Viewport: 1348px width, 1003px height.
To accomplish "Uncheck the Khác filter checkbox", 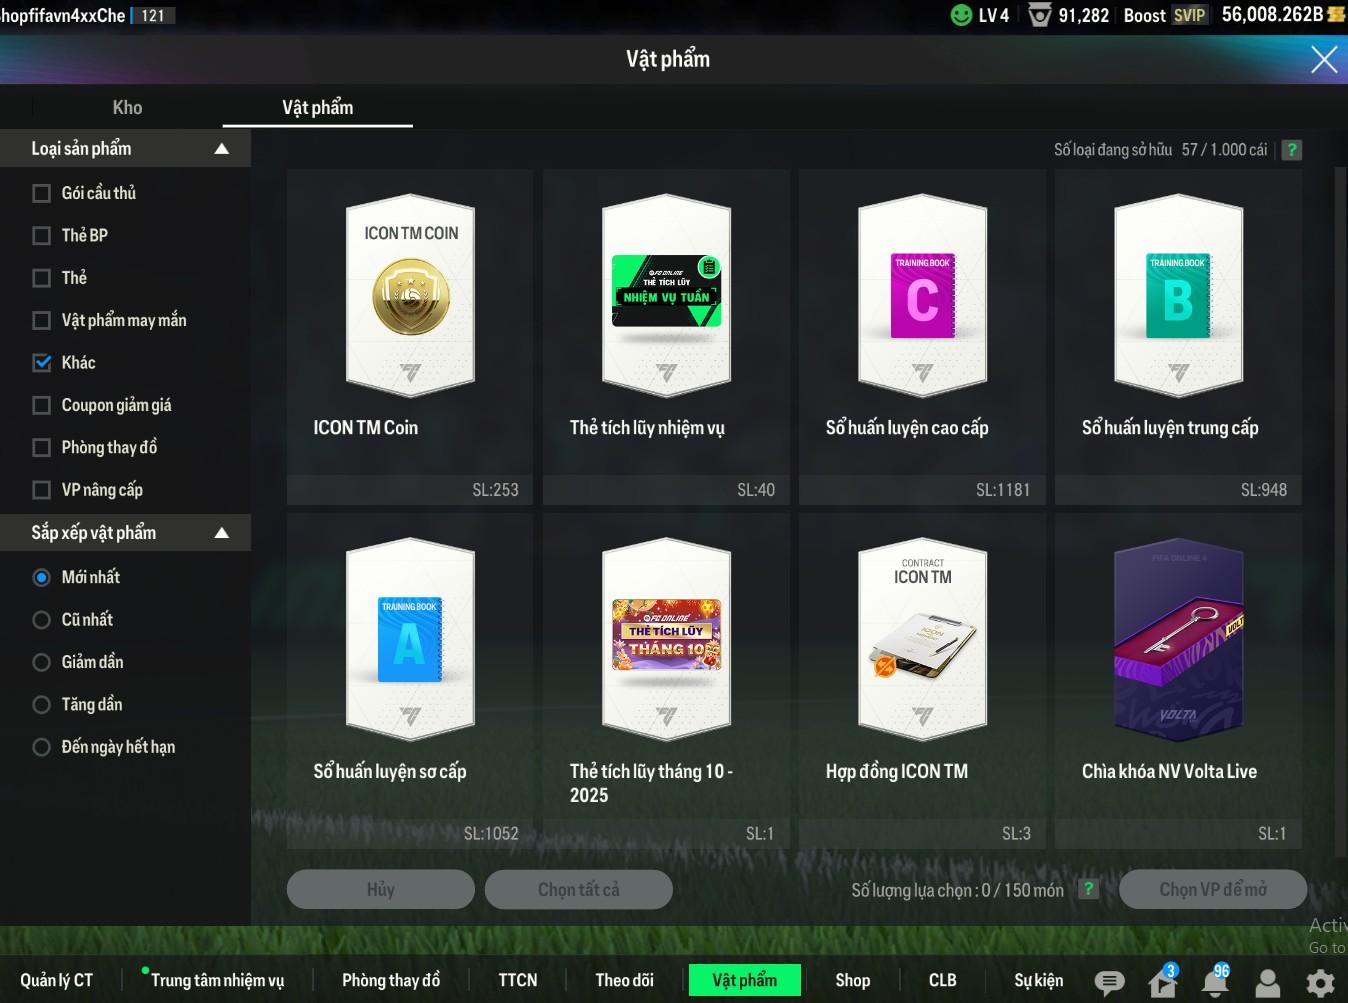I will tap(42, 363).
